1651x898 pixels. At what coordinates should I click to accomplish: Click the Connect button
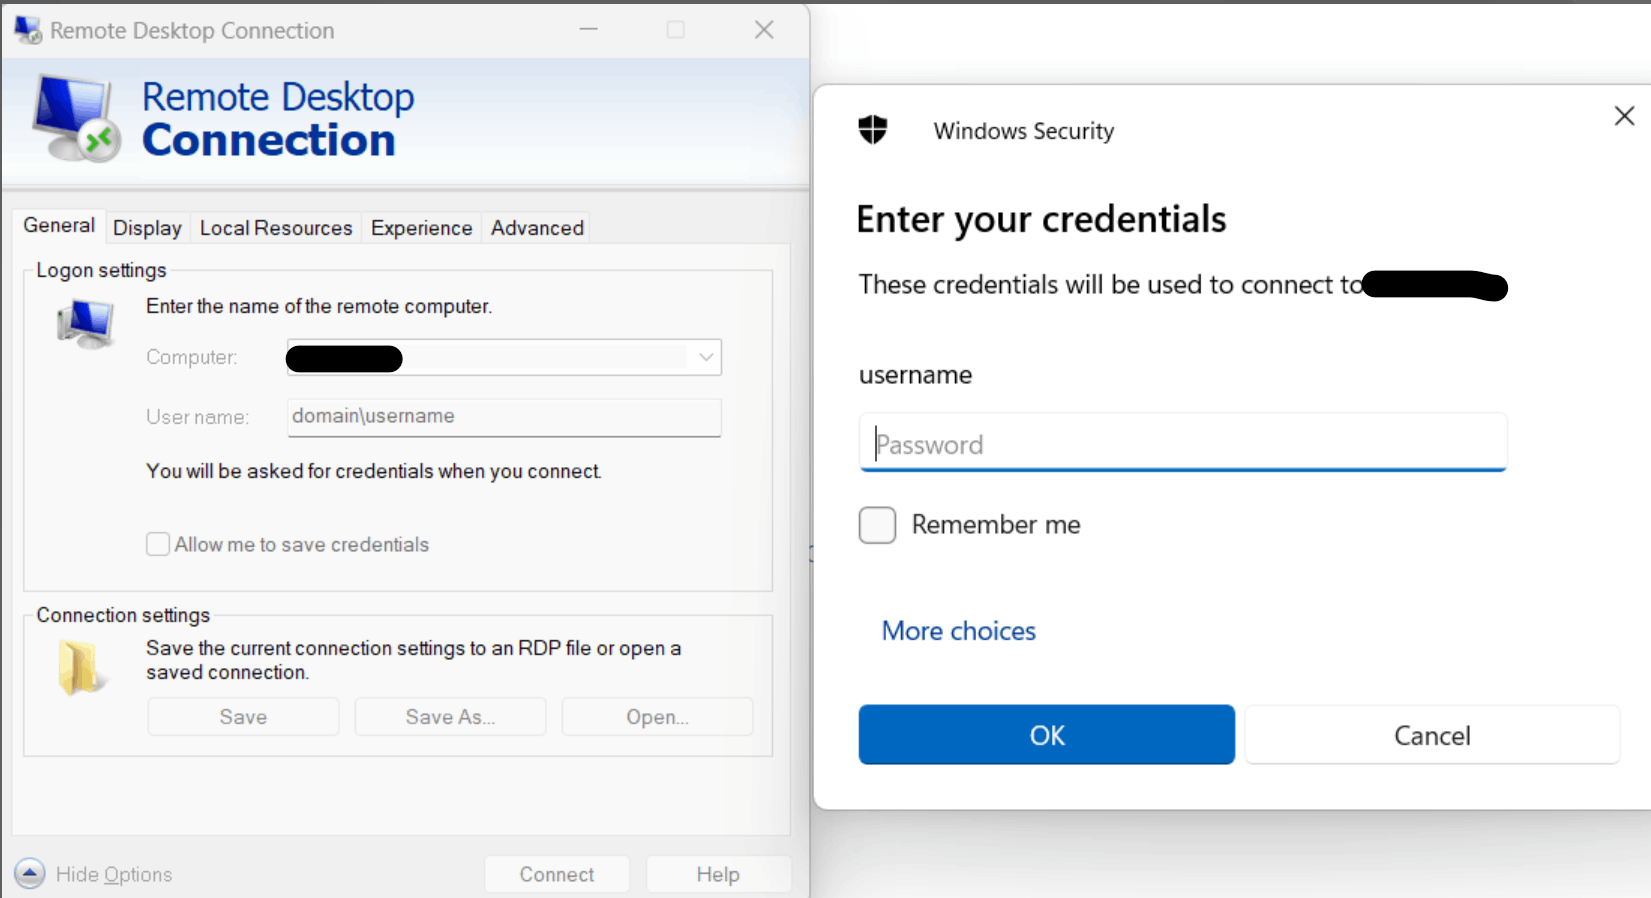click(x=557, y=874)
